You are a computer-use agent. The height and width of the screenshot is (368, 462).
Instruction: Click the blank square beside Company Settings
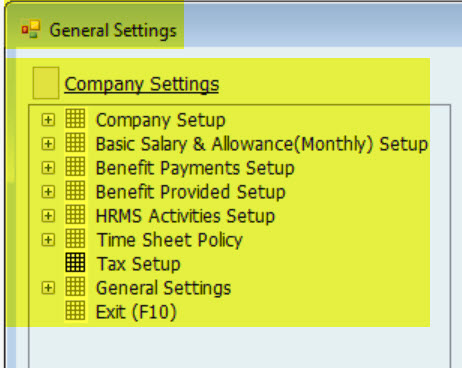(46, 83)
